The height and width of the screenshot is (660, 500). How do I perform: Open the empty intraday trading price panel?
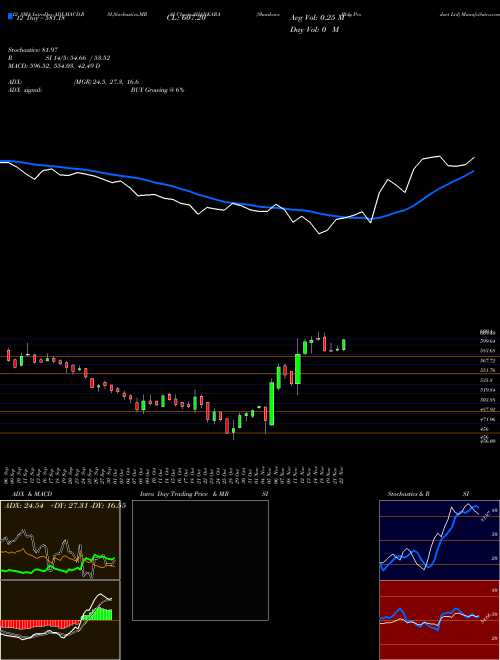point(200,560)
